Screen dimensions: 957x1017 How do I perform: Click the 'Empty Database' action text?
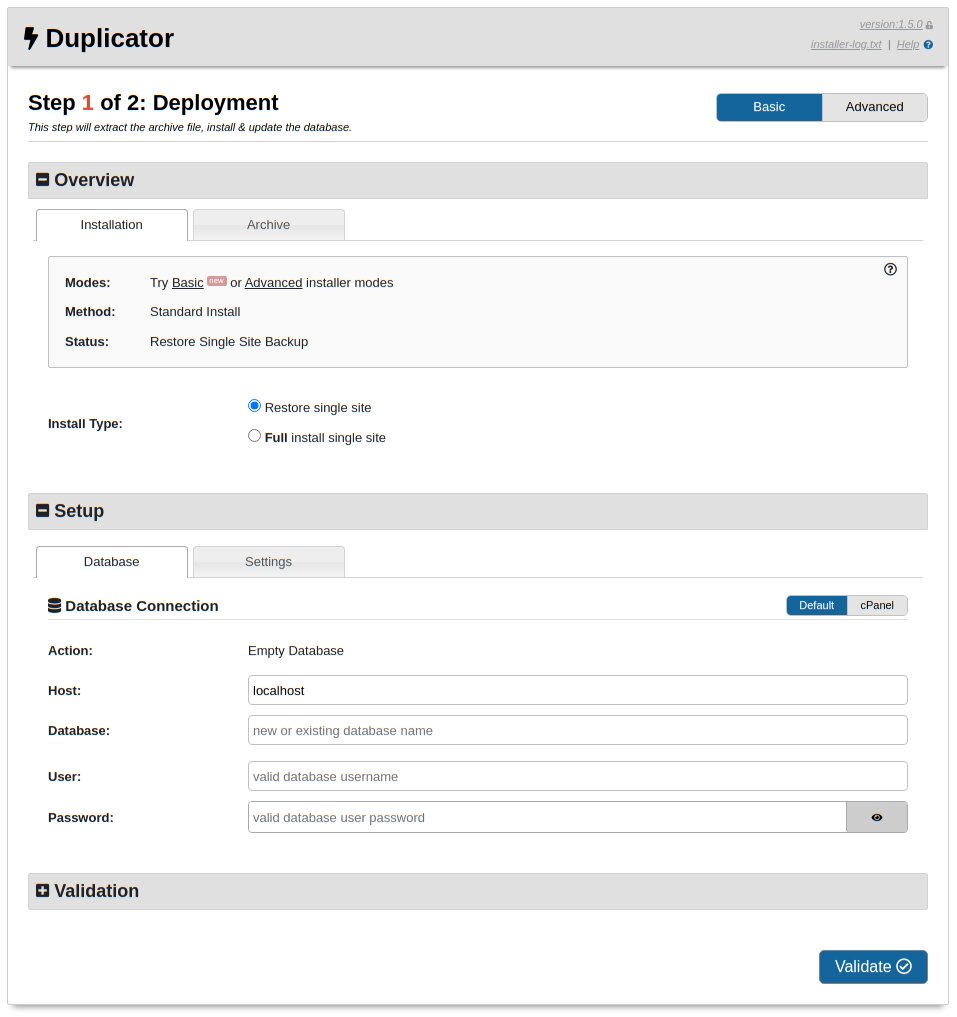(296, 651)
